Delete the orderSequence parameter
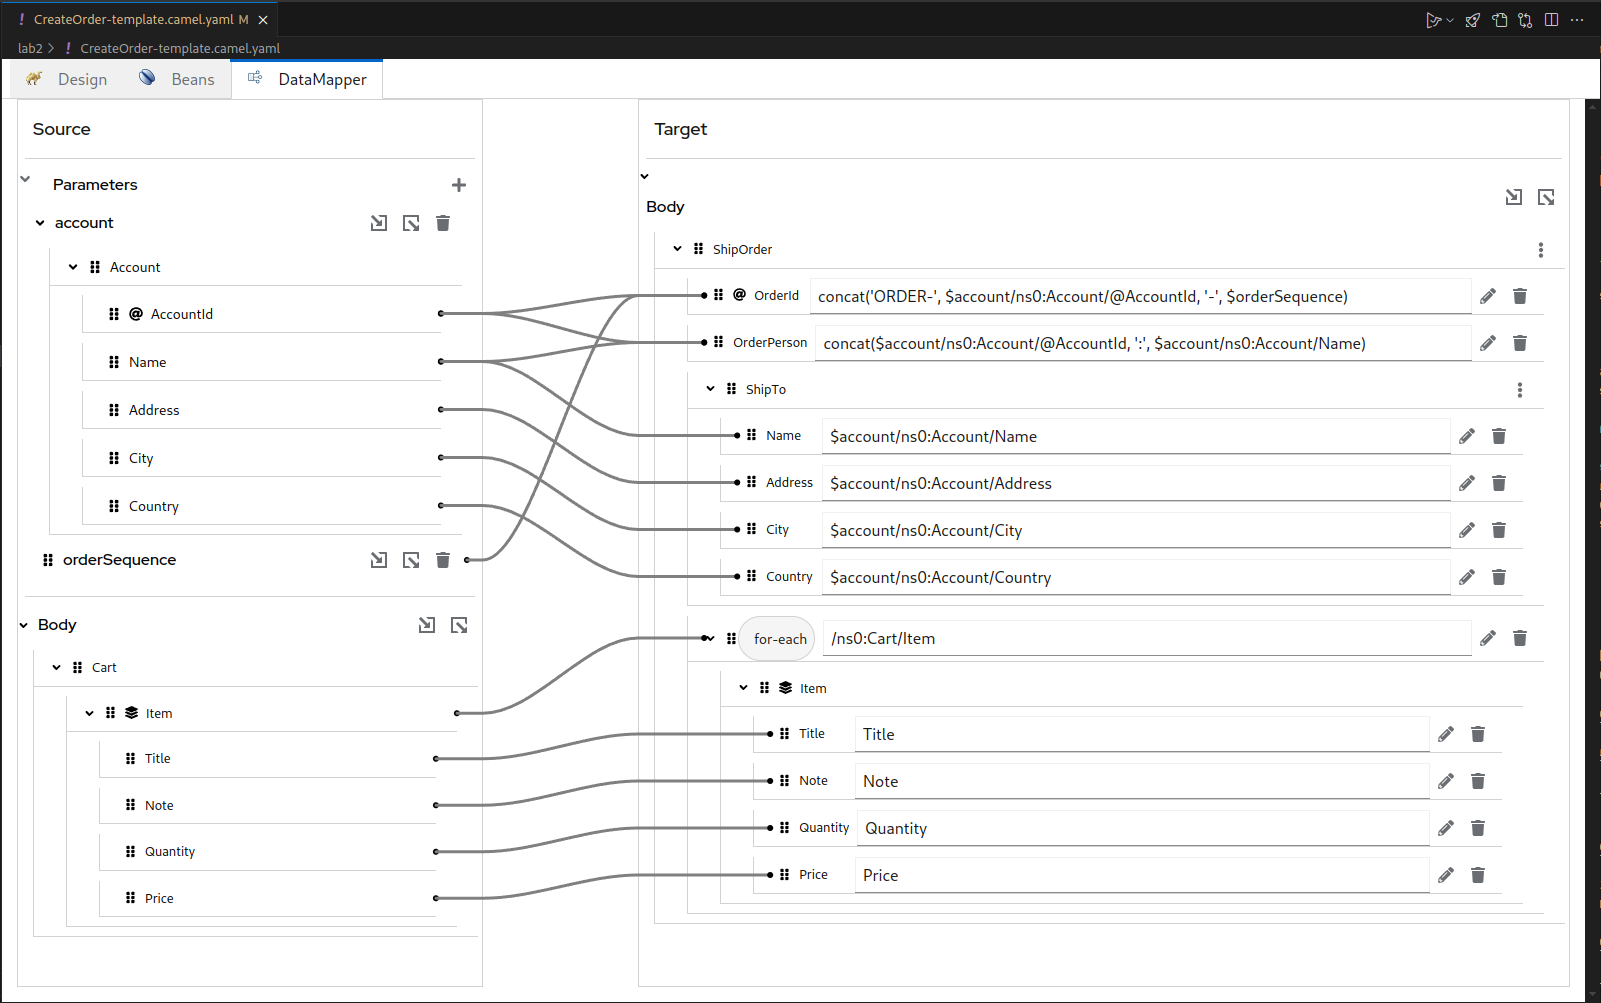 (x=443, y=560)
